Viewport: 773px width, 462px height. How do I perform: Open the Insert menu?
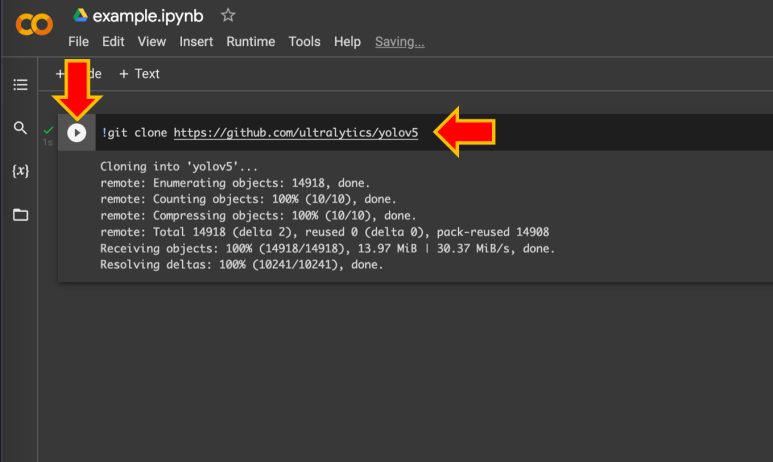[x=196, y=42]
